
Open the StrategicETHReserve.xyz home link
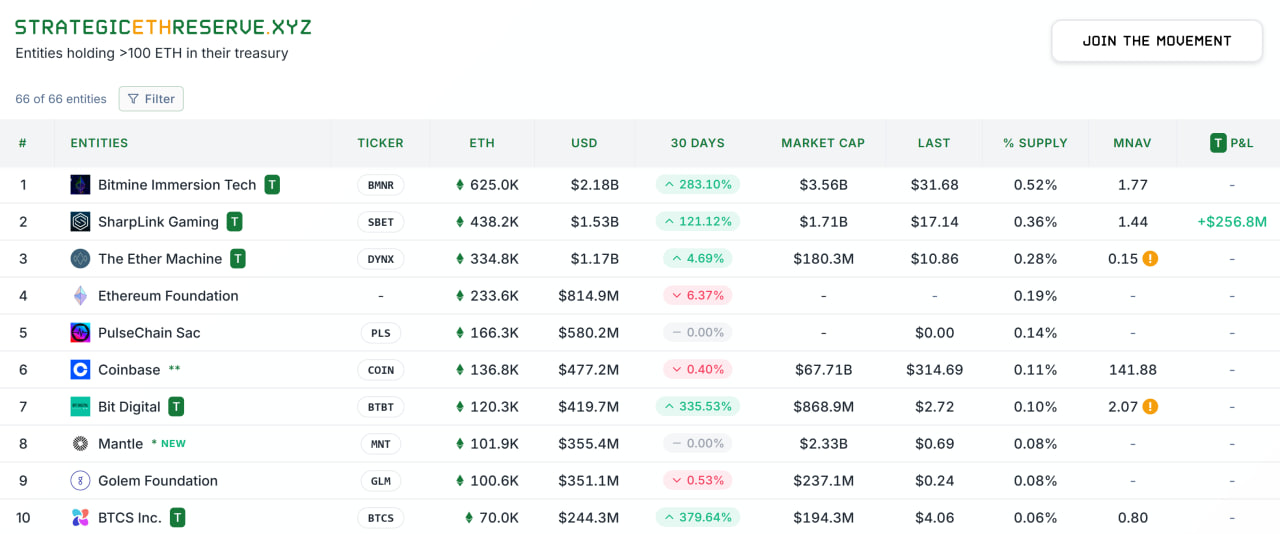click(163, 27)
